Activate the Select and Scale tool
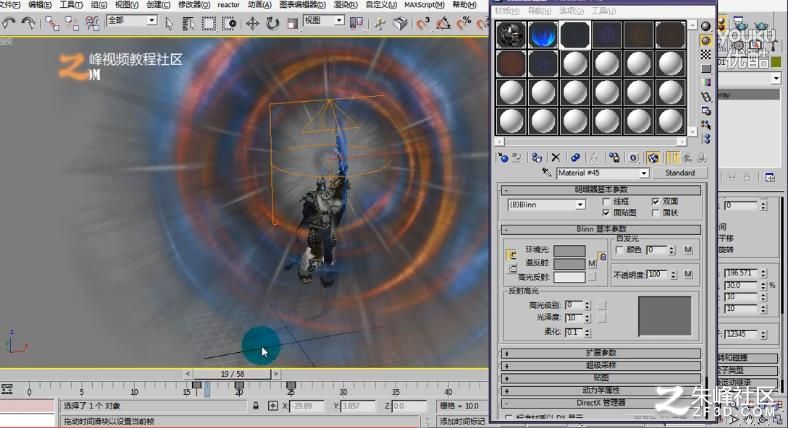This screenshot has width=788, height=428. click(x=292, y=23)
